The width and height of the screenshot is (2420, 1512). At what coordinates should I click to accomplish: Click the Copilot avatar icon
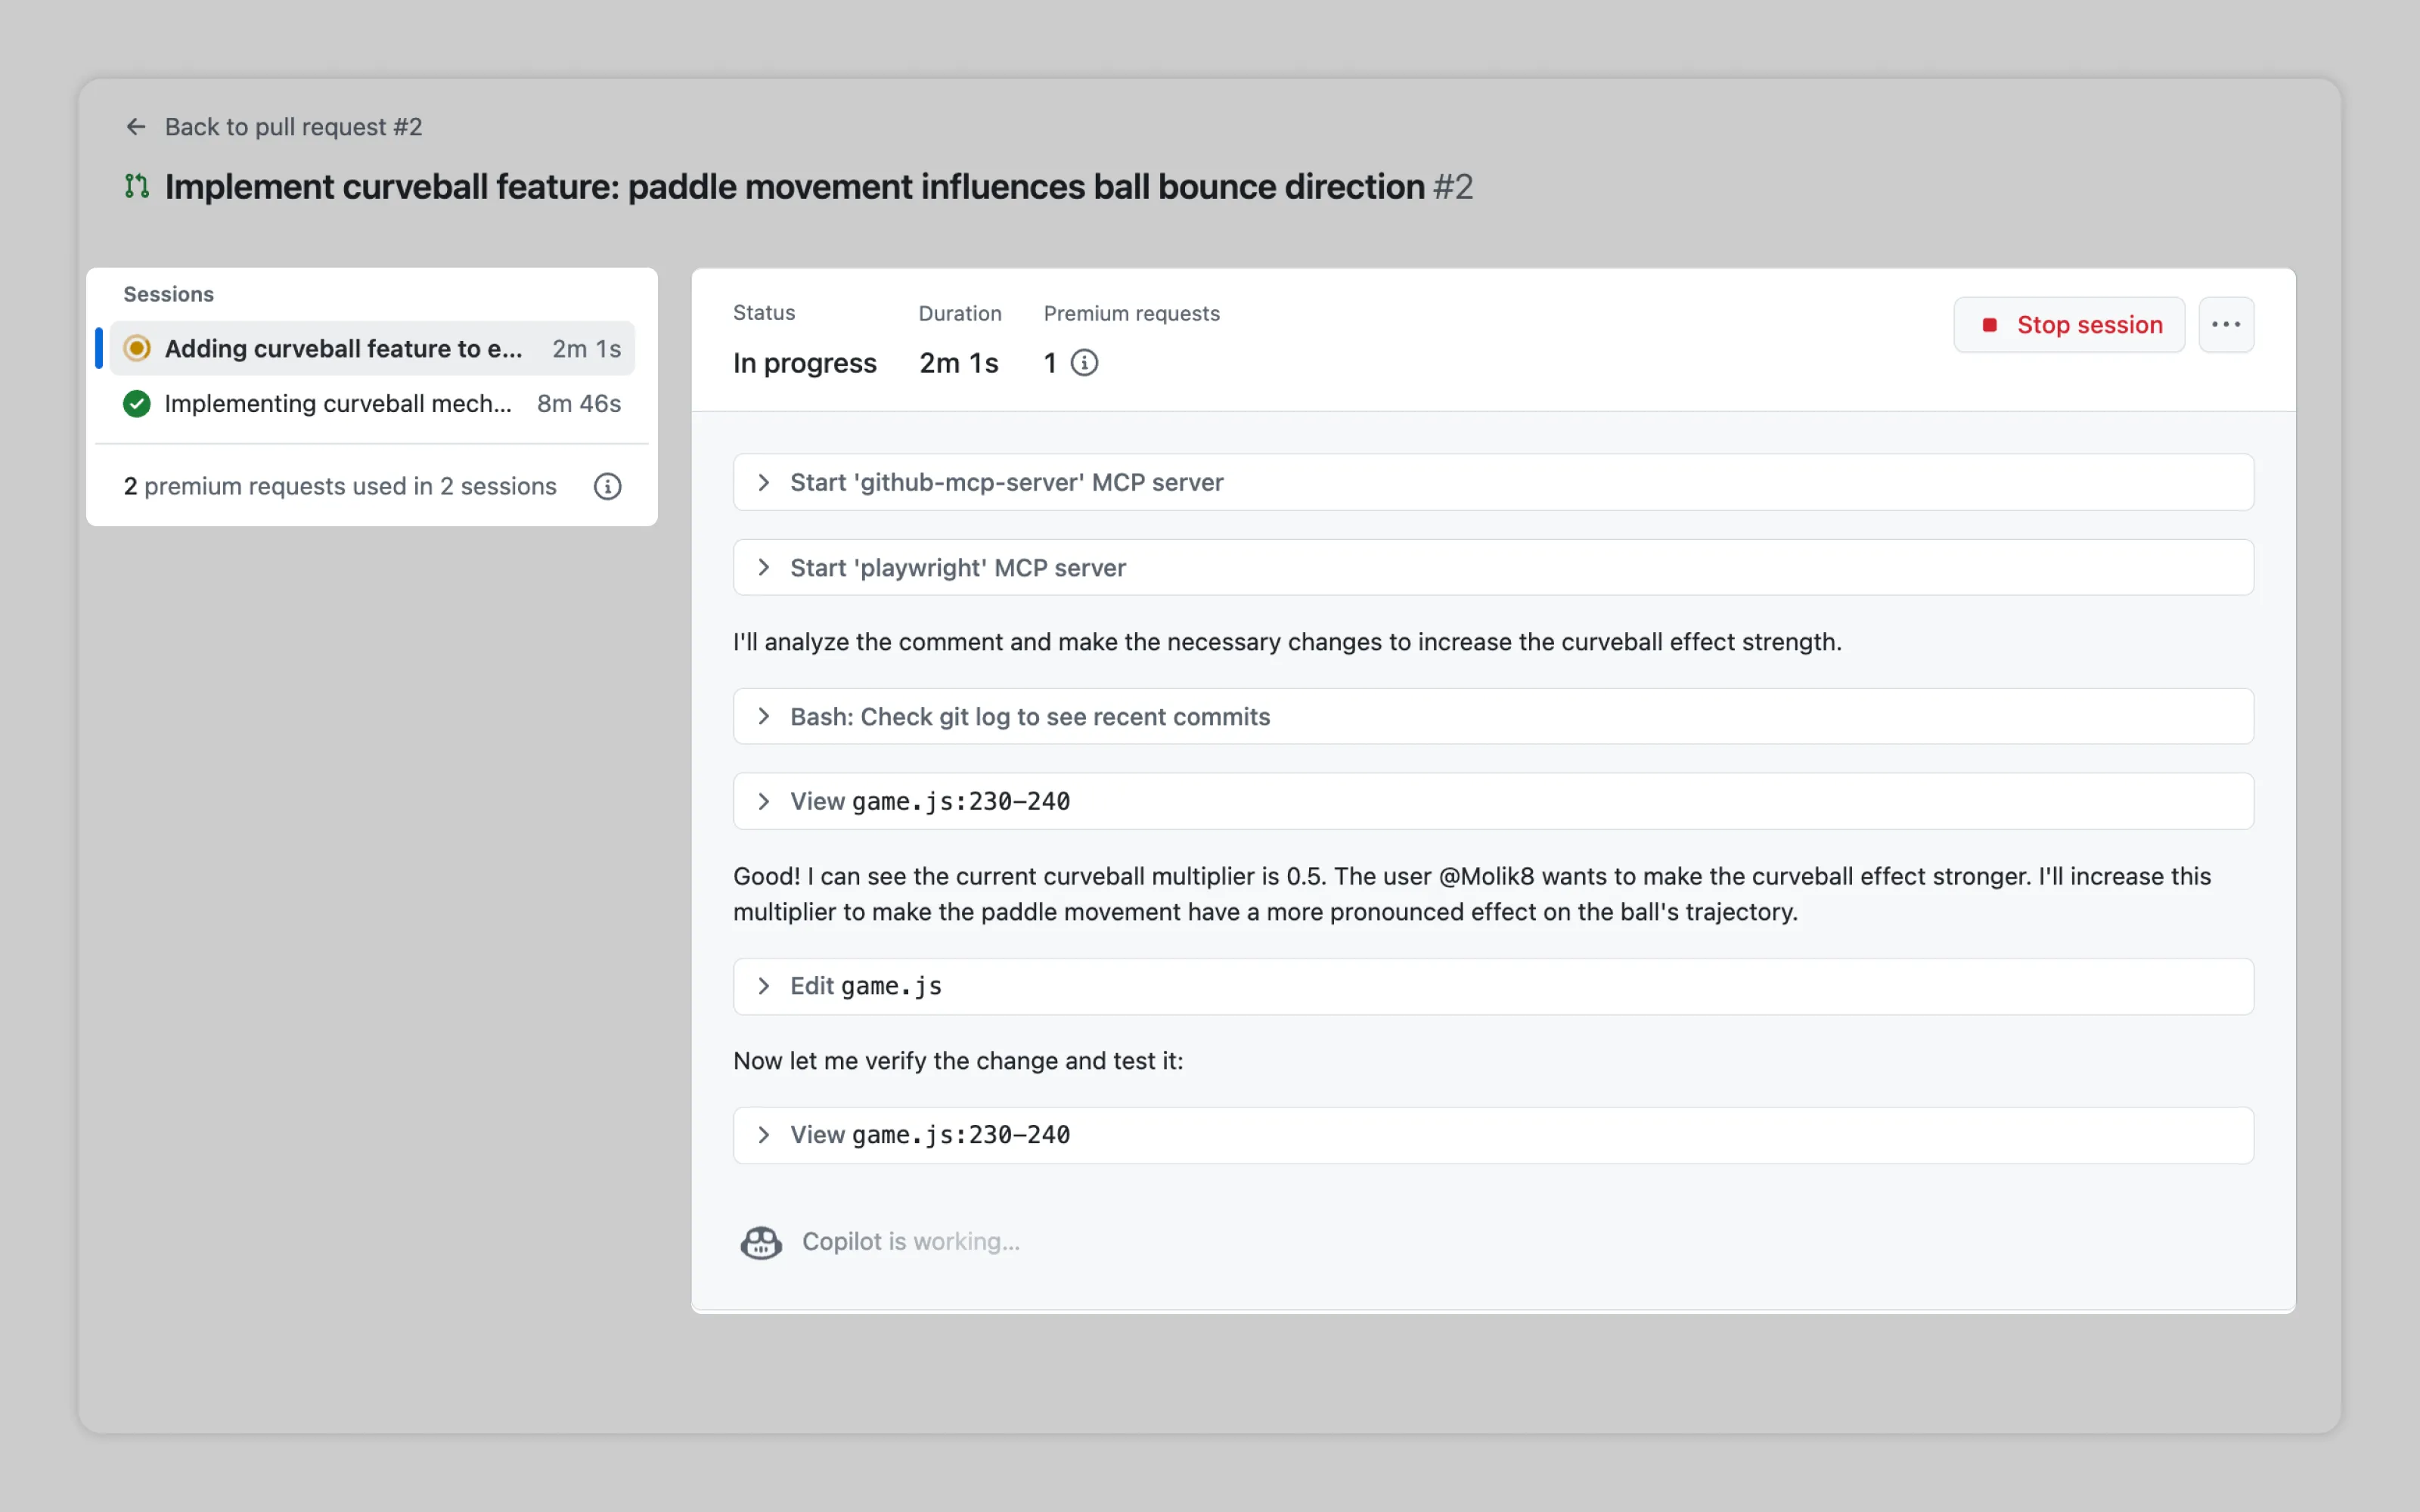(761, 1241)
